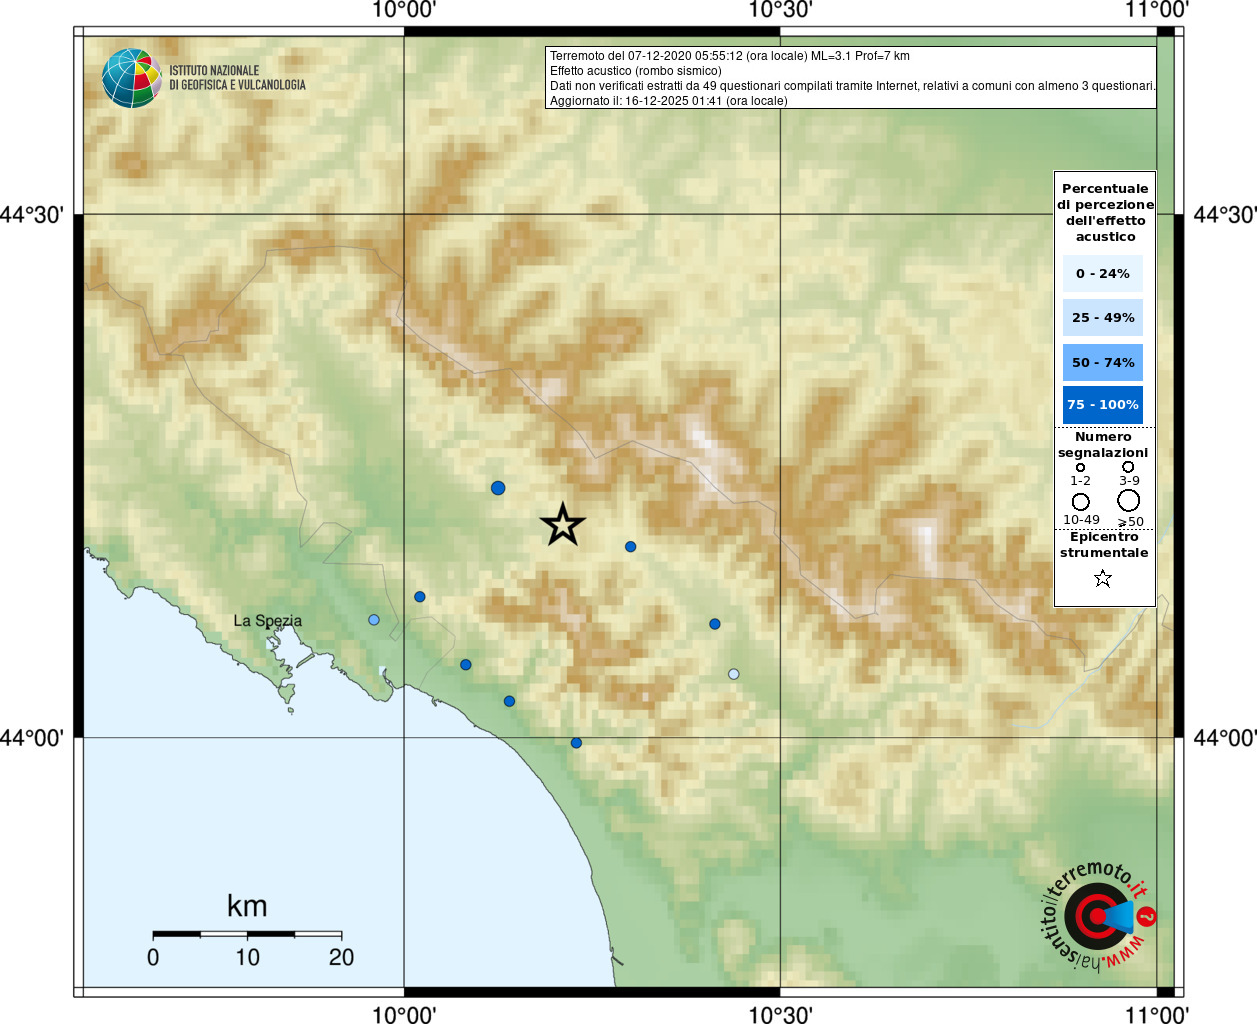Select the 50 - 74% legend swatch
The image size is (1257, 1024).
point(1103,362)
